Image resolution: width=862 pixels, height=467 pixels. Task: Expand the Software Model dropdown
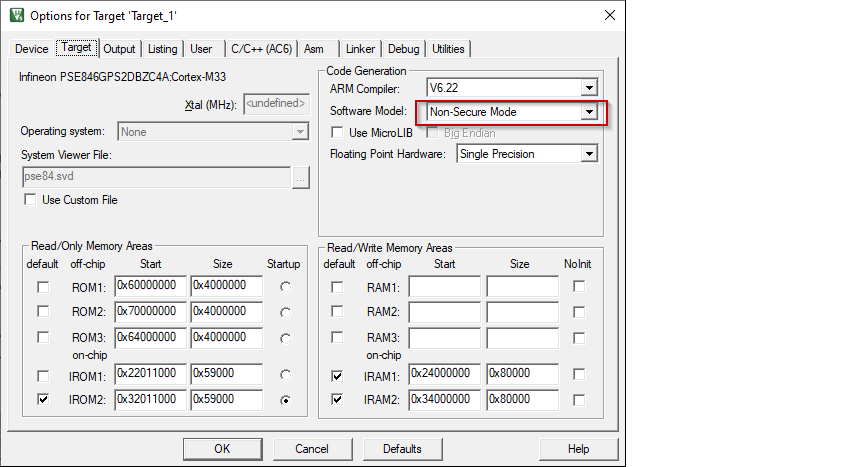coord(589,112)
